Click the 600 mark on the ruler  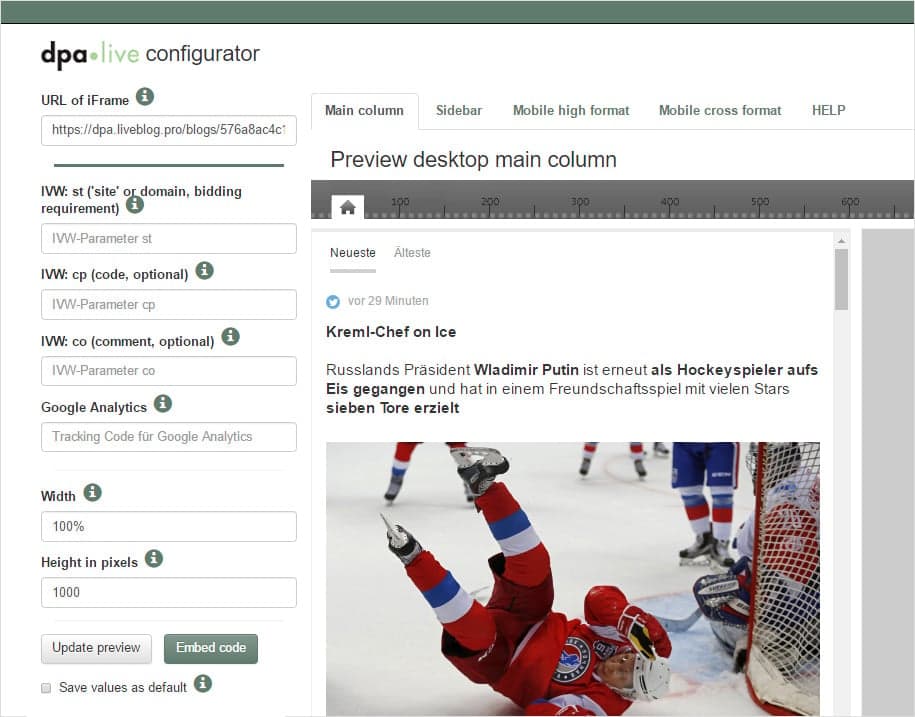(x=850, y=202)
